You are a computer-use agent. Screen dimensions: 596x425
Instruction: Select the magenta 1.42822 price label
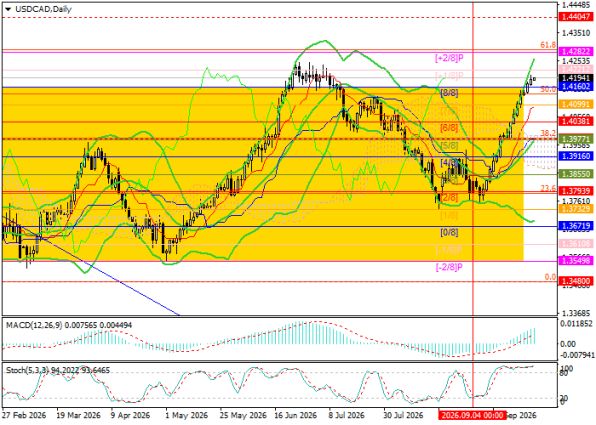577,51
